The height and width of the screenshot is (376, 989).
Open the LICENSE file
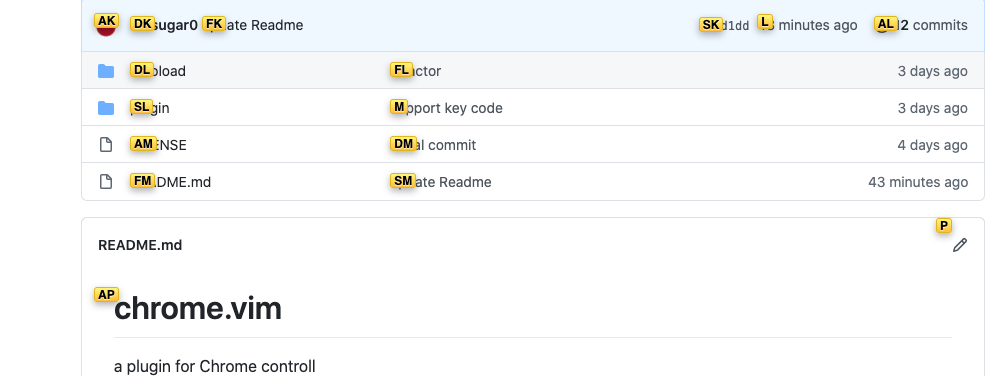pos(159,145)
